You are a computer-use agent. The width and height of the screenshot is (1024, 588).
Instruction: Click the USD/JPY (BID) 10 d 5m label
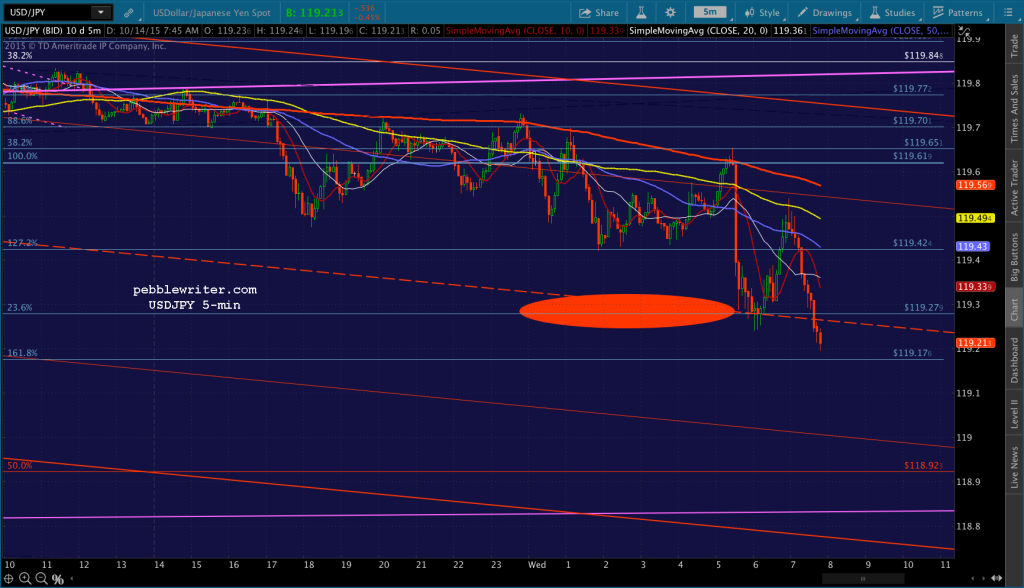(53, 31)
